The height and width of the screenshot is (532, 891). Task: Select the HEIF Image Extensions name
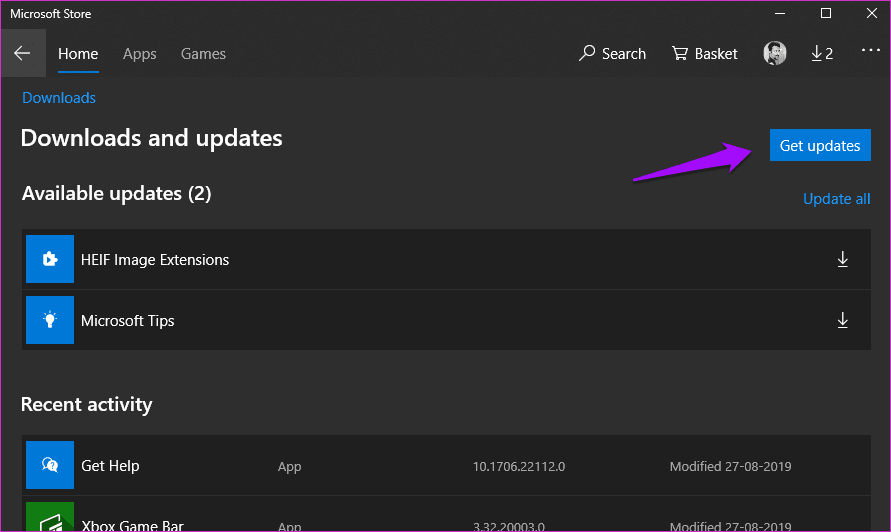point(155,260)
